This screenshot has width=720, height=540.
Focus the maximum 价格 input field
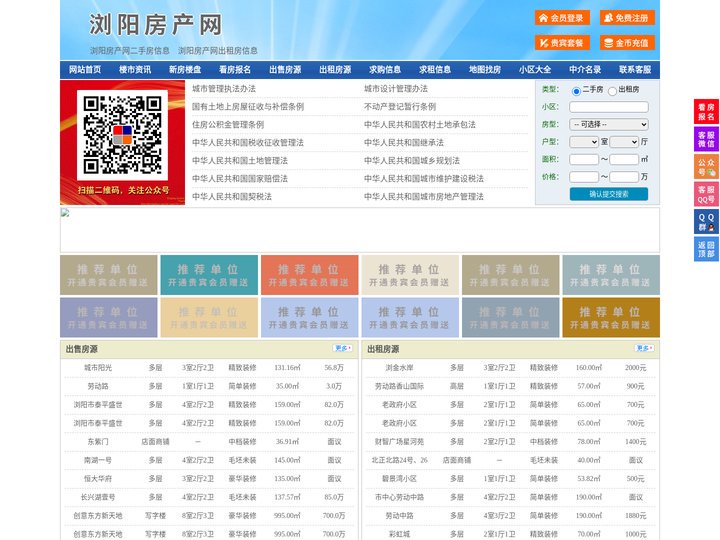click(x=624, y=177)
